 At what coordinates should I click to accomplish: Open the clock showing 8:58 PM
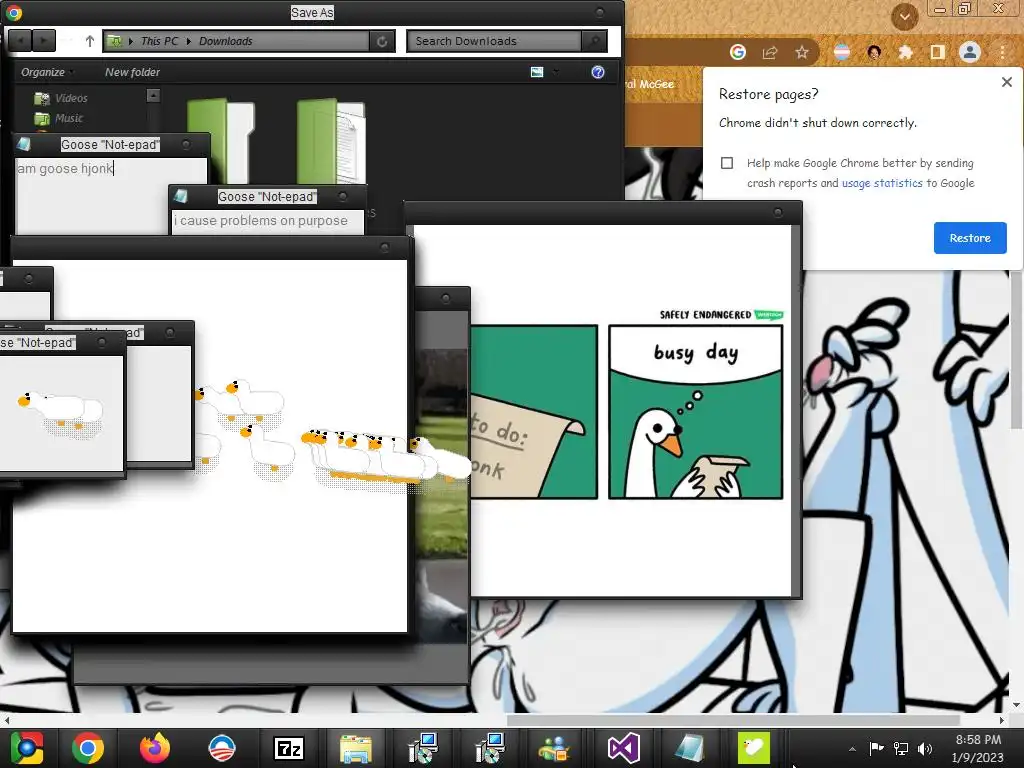coord(978,748)
